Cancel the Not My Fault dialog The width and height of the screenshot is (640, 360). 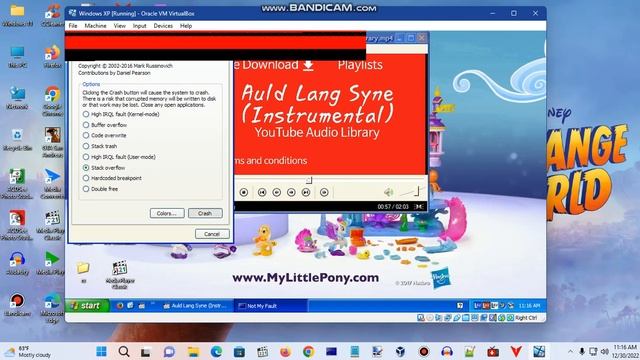(212, 234)
